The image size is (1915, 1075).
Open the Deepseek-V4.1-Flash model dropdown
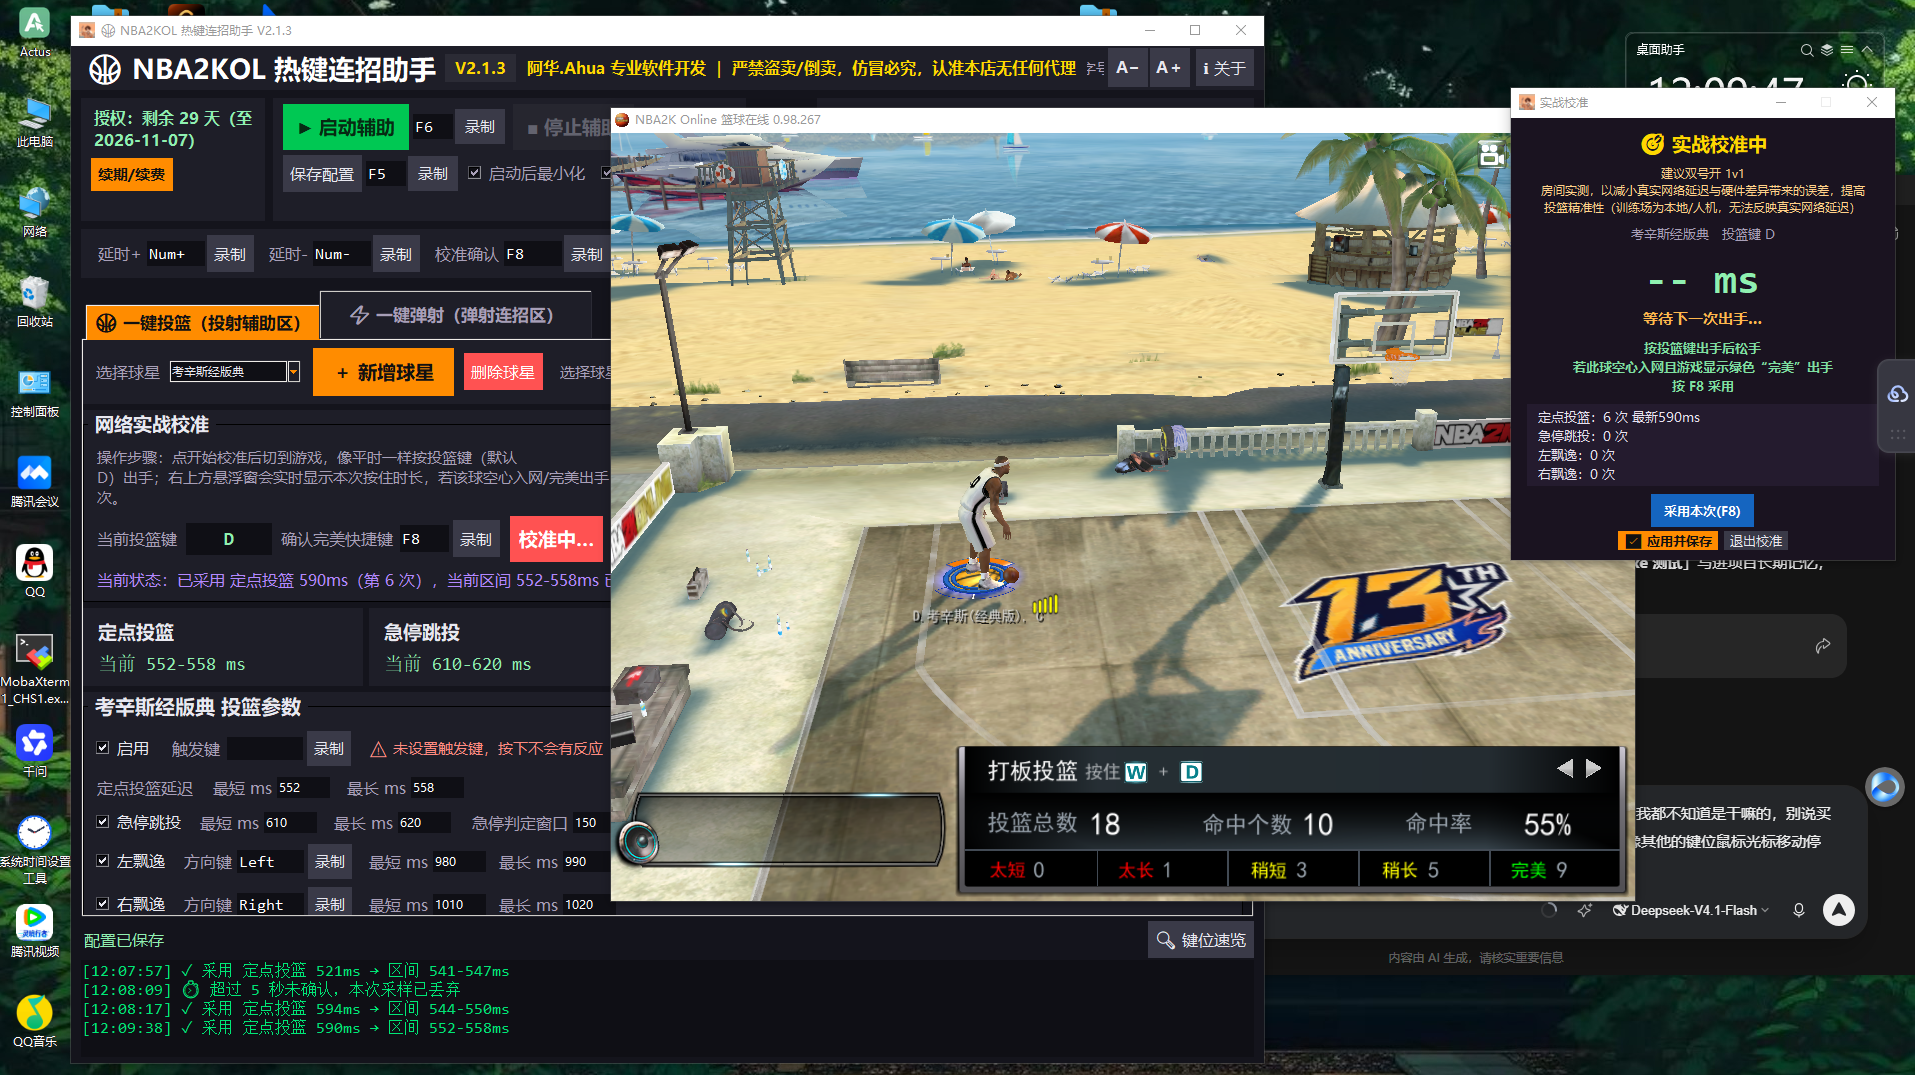tap(1691, 910)
